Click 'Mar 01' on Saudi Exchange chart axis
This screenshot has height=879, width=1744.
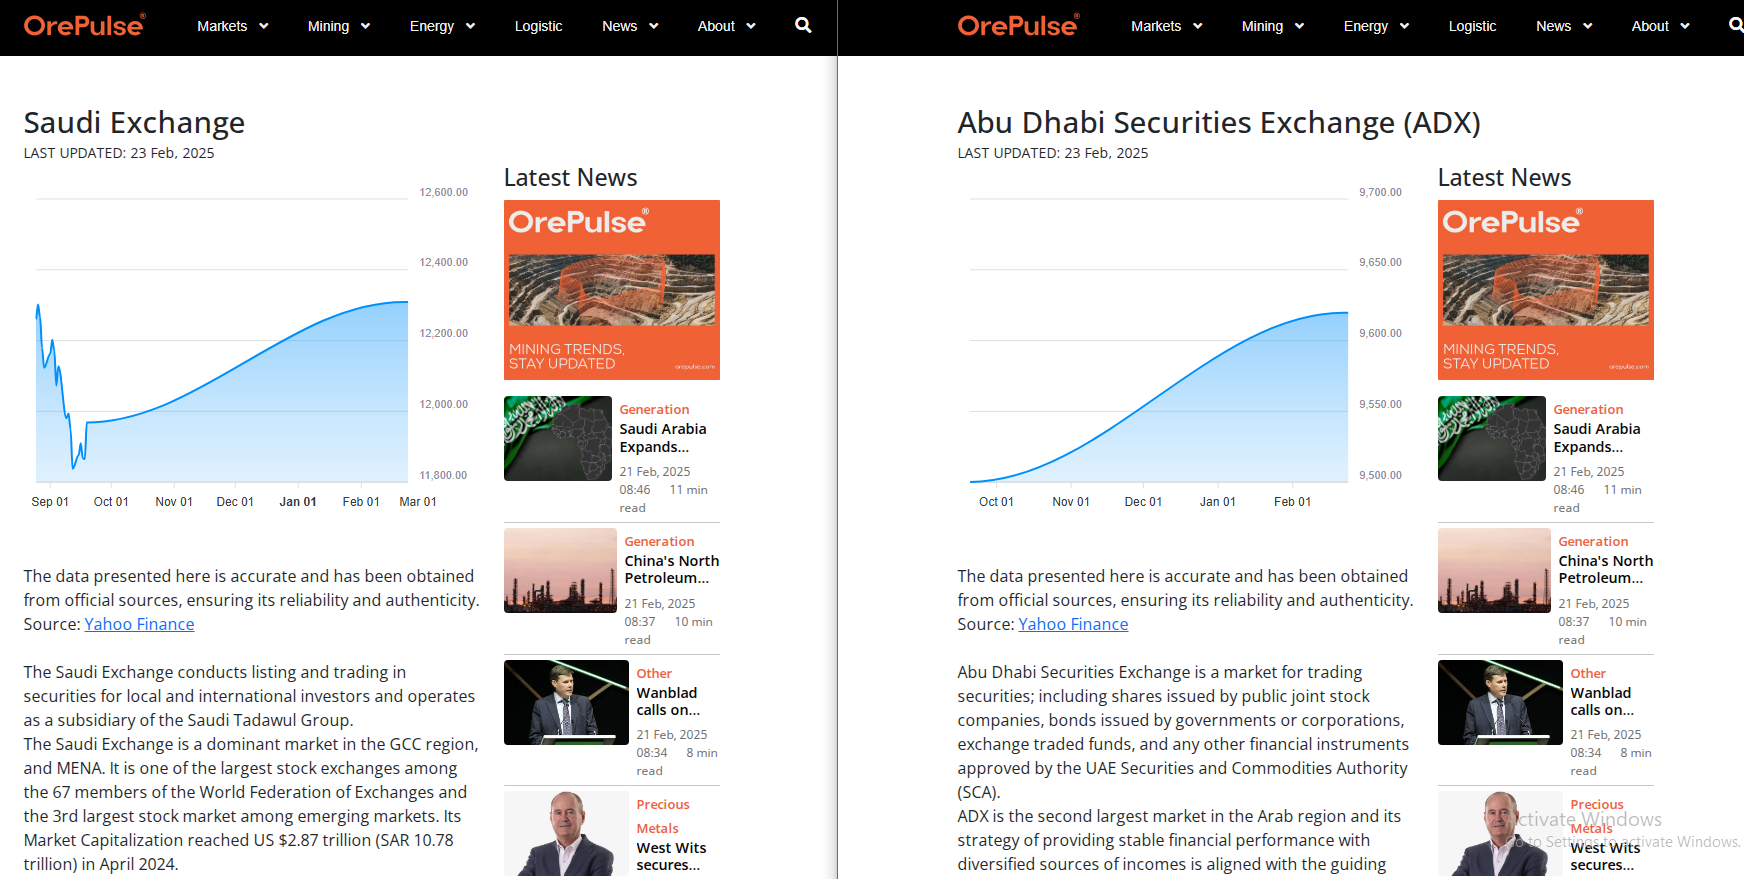pos(418,502)
